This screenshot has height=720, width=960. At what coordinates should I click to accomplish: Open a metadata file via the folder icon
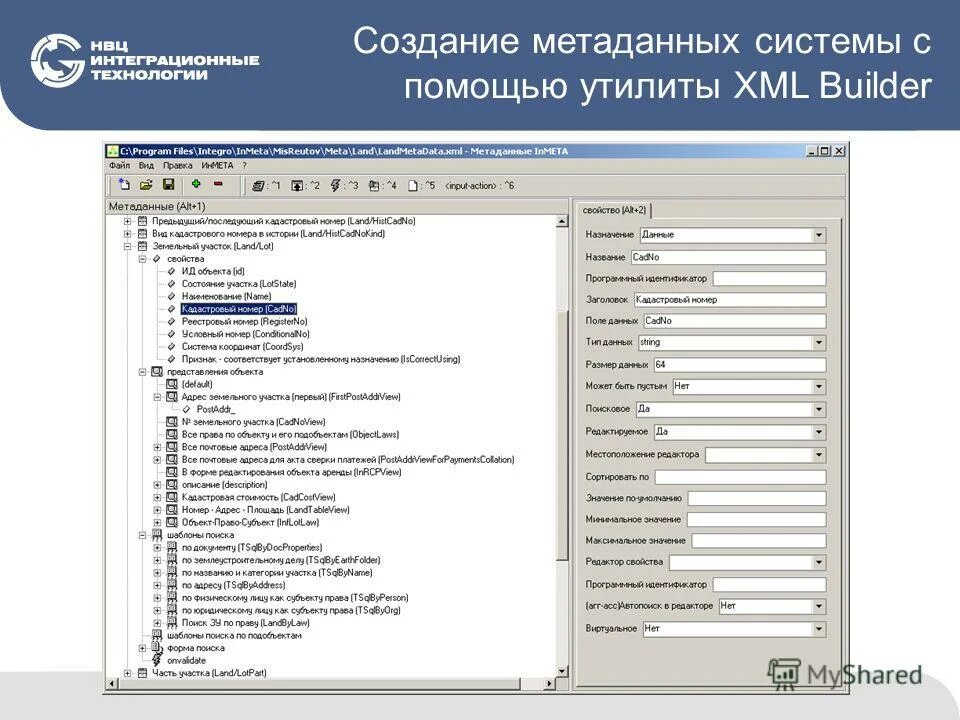click(146, 183)
